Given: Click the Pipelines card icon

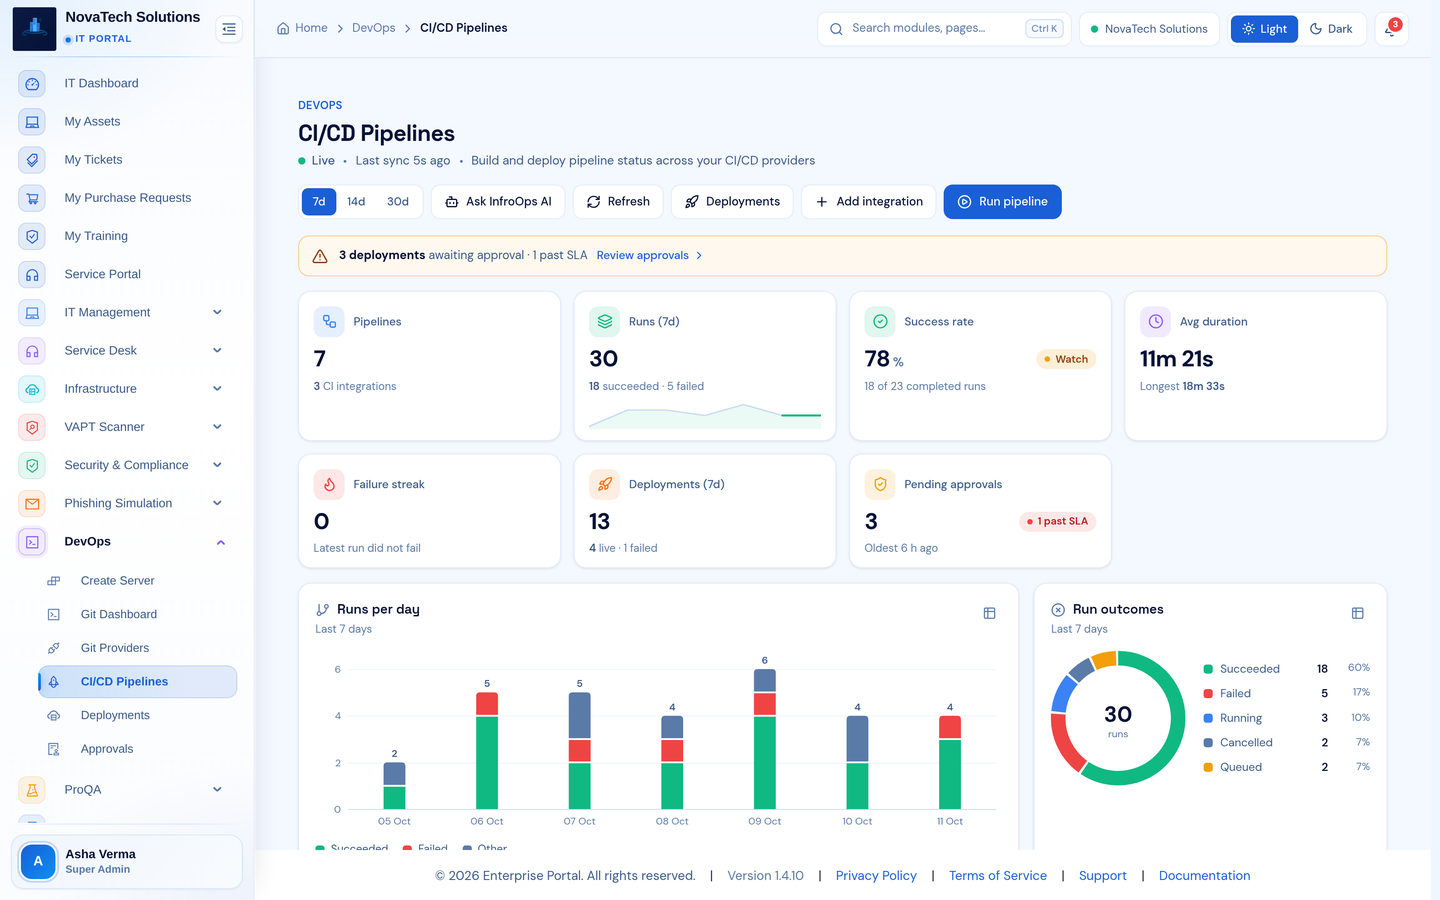Looking at the screenshot, I should (329, 322).
